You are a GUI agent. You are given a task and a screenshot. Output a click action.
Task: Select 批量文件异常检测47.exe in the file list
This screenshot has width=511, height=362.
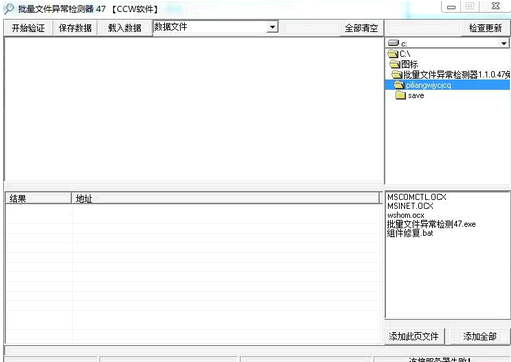coord(431,224)
